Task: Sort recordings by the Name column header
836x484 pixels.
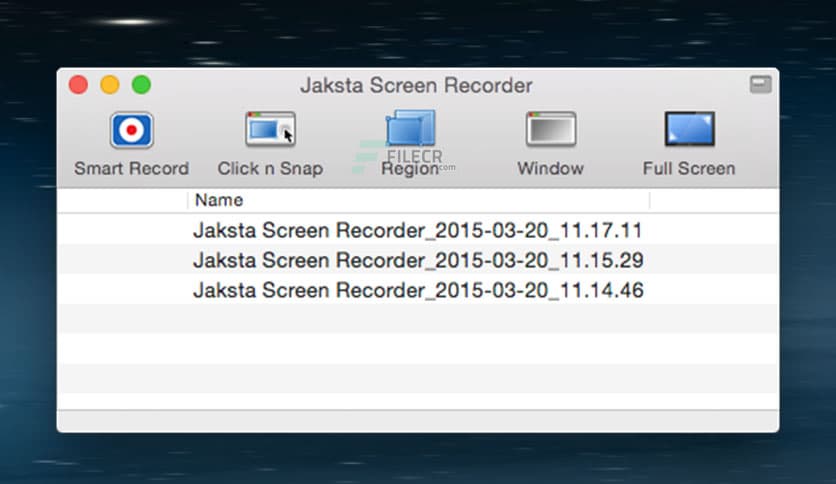Action: coord(419,200)
